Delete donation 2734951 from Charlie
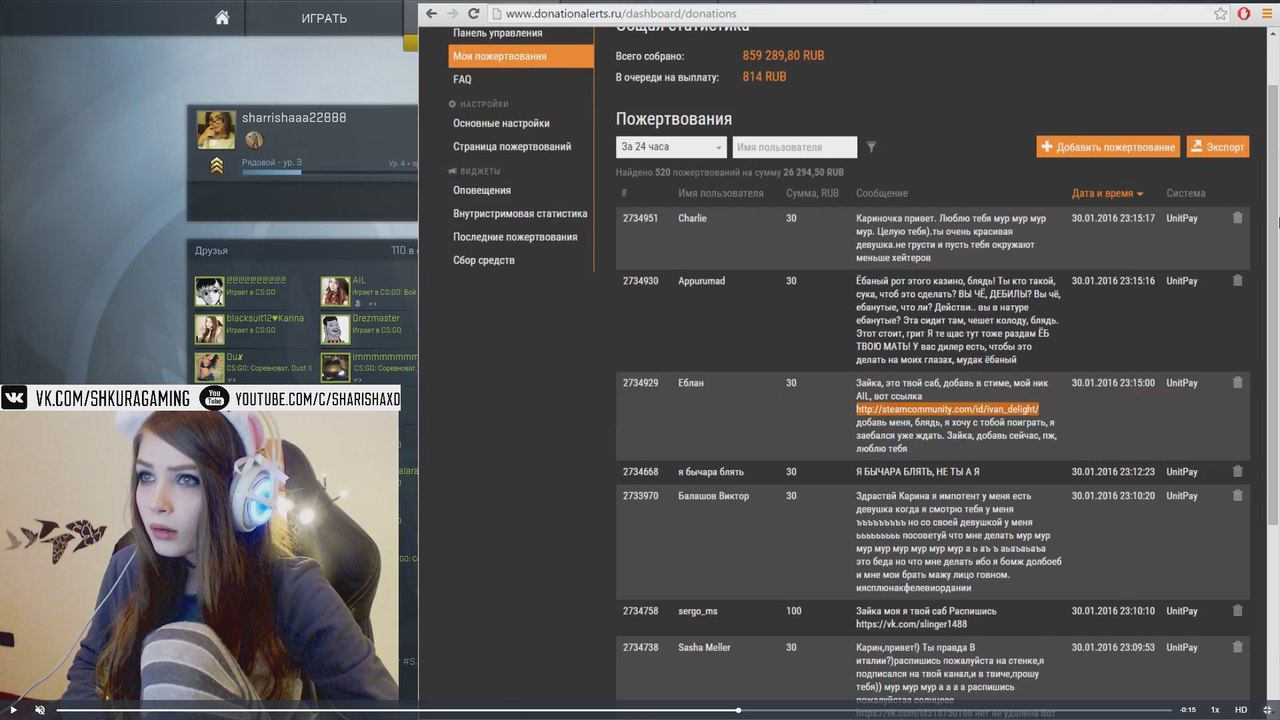Screen dimensions: 1280x720 pyautogui.click(x=1238, y=218)
